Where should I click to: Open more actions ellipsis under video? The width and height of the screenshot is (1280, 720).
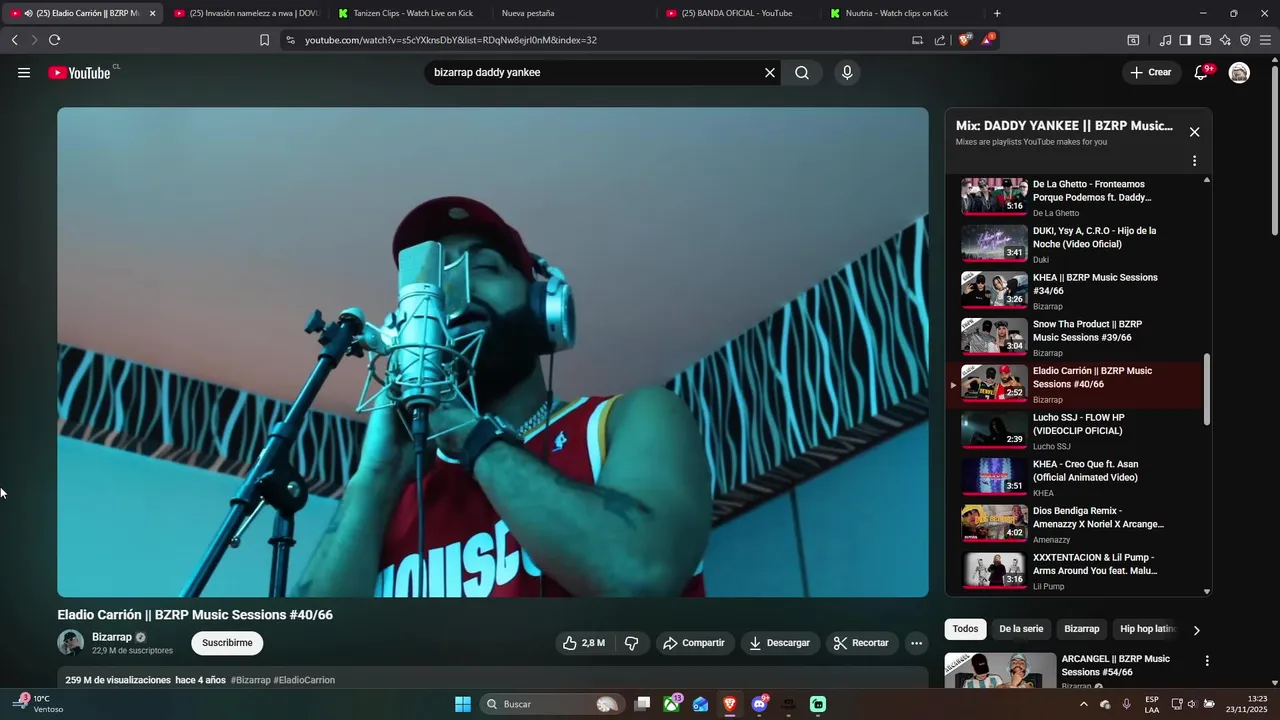point(916,643)
